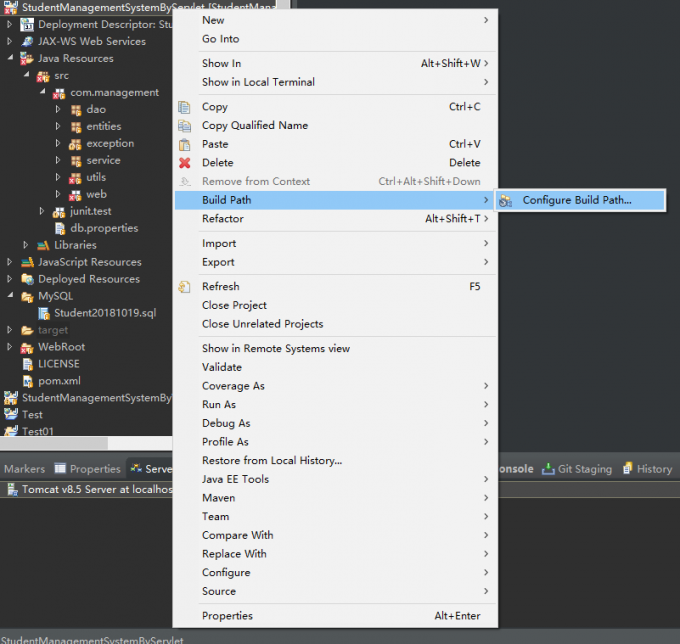Choose Configure Build Path option
Image resolution: width=680 pixels, height=644 pixels.
coord(576,201)
